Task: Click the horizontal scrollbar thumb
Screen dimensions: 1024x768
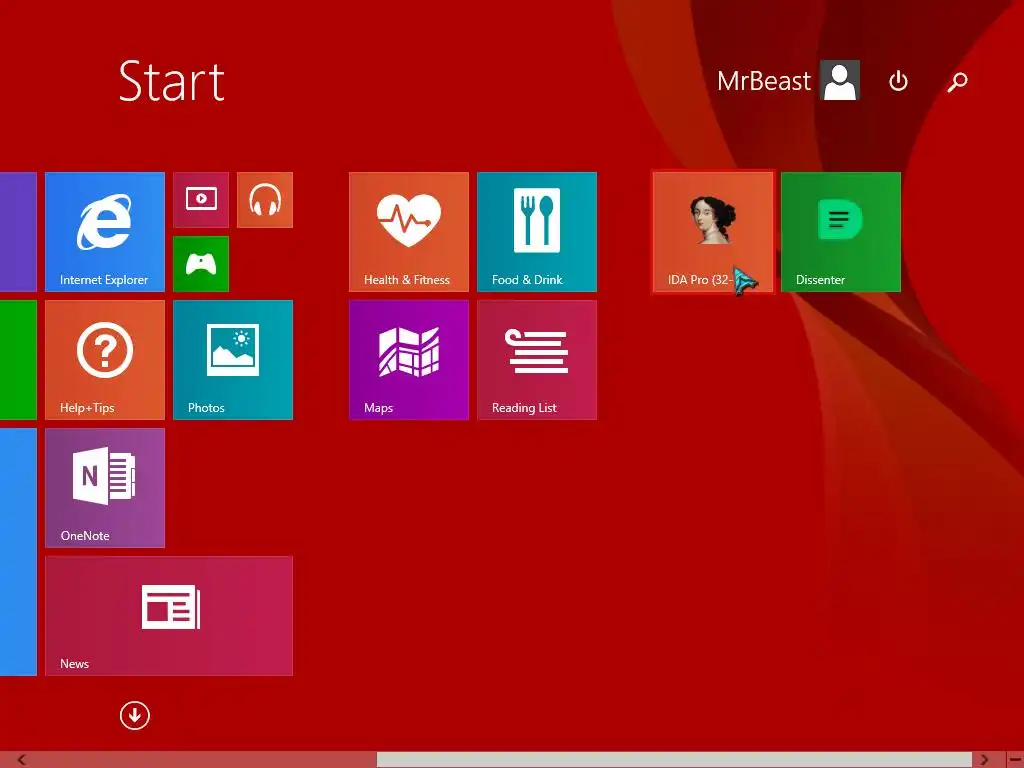Action: click(674, 760)
